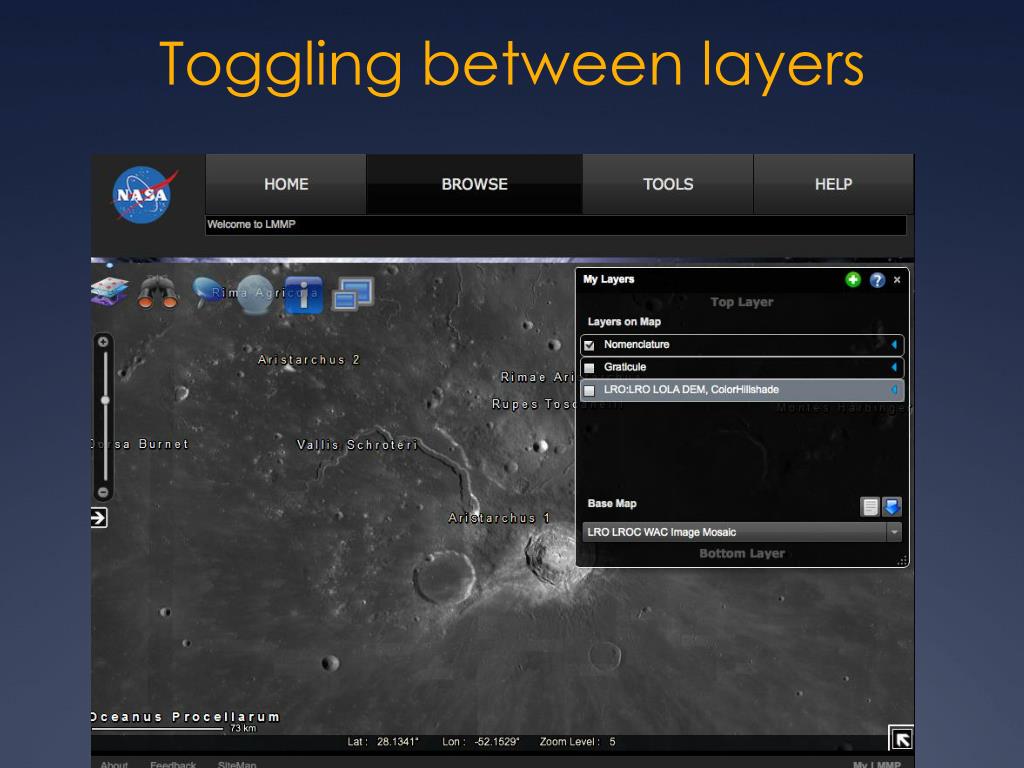Click the Zoom Level 5 readout

[x=577, y=742]
